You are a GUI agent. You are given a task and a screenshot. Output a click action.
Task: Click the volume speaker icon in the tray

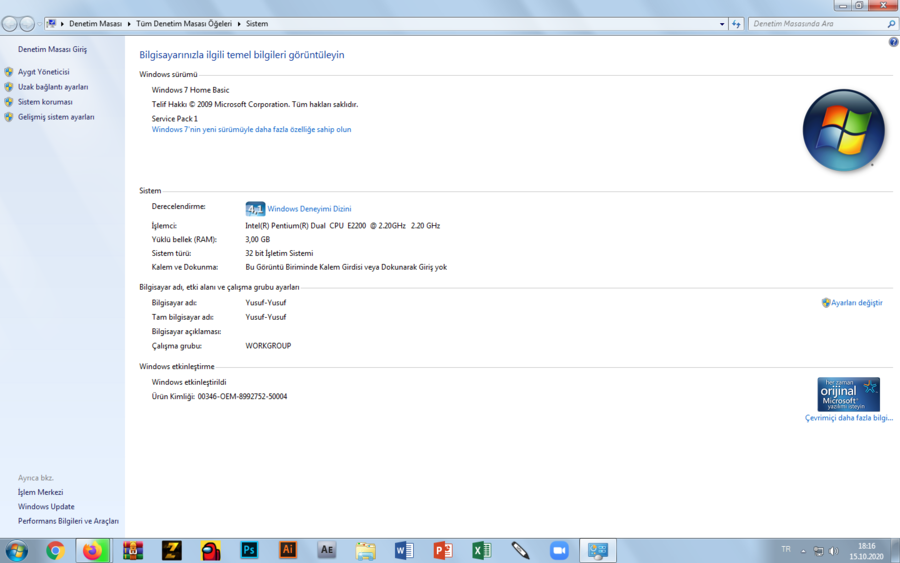[x=833, y=551]
